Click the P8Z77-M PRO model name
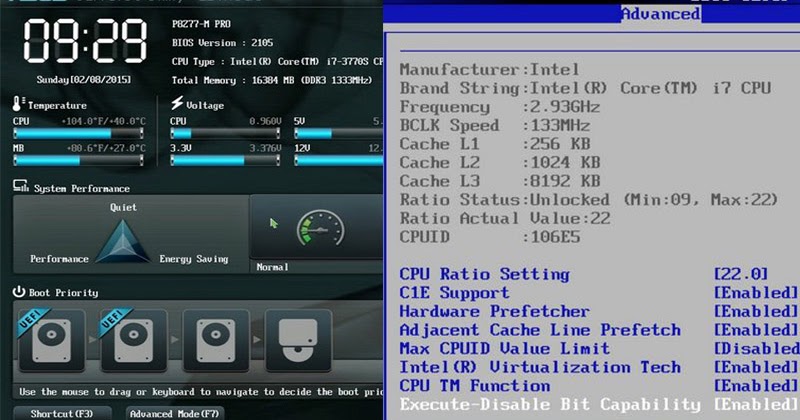 tap(201, 24)
